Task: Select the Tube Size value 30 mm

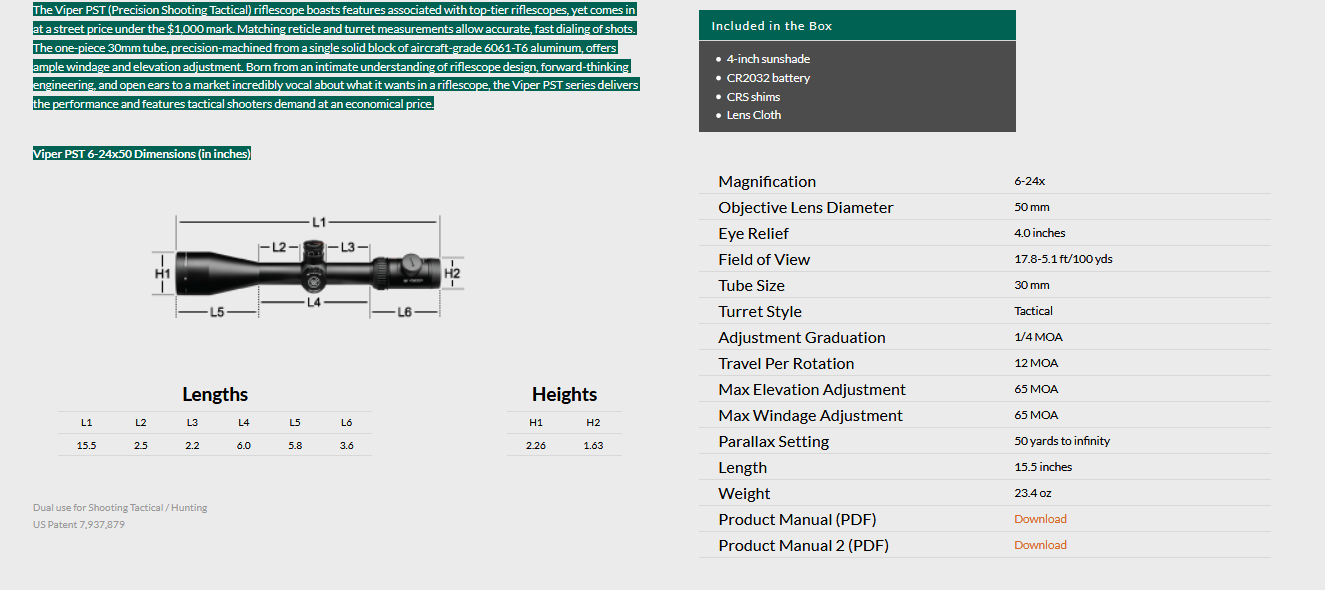Action: (1032, 285)
